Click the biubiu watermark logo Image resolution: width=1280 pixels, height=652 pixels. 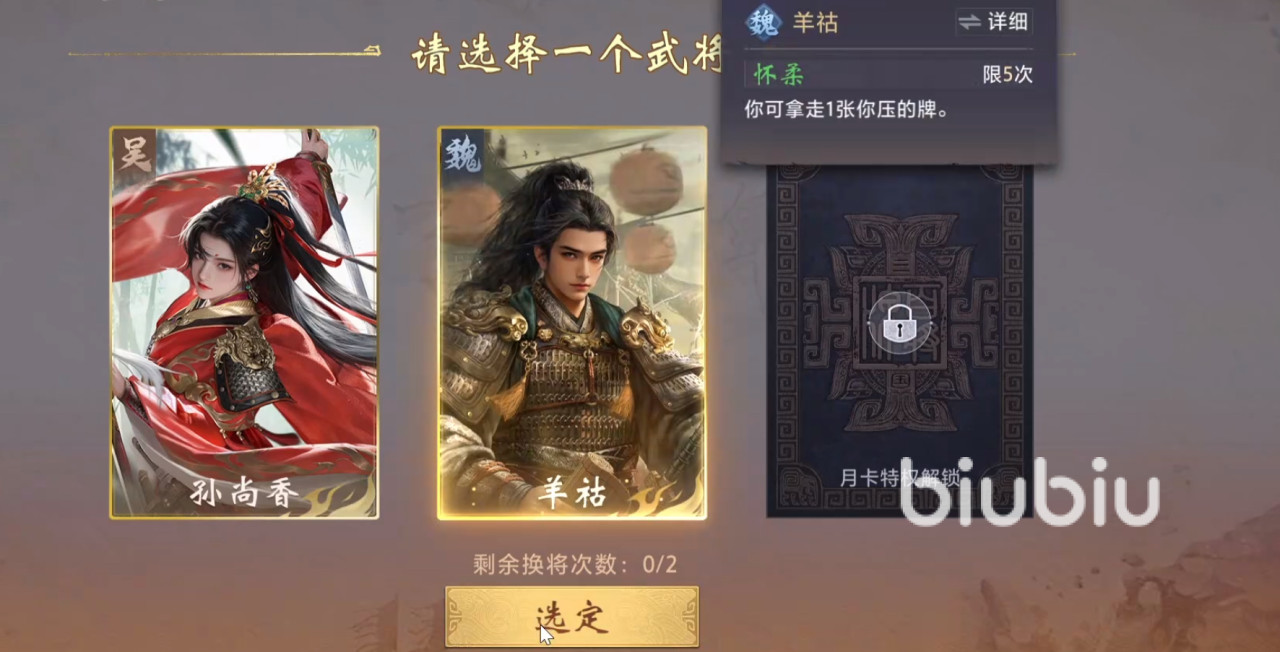(1030, 492)
